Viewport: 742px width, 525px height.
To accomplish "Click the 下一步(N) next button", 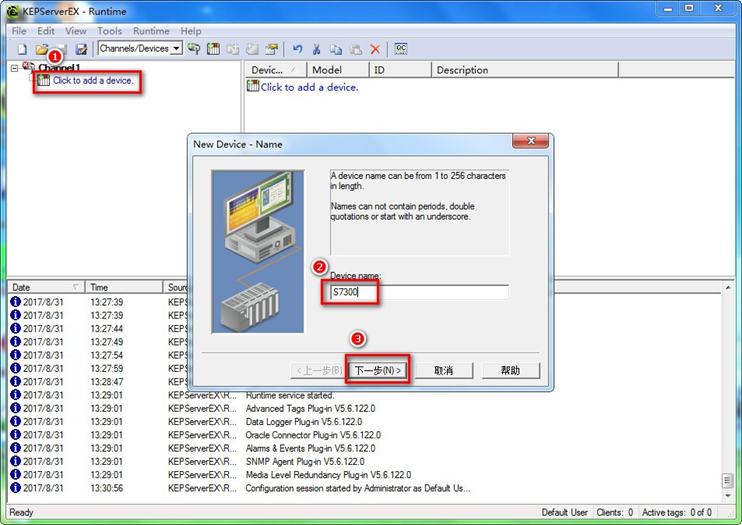I will coord(378,370).
